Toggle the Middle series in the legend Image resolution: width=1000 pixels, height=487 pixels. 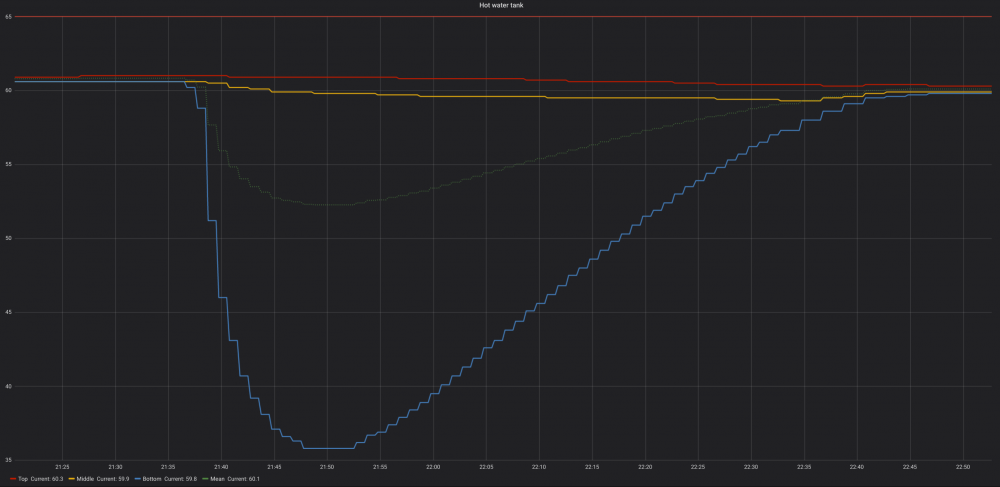(x=84, y=480)
